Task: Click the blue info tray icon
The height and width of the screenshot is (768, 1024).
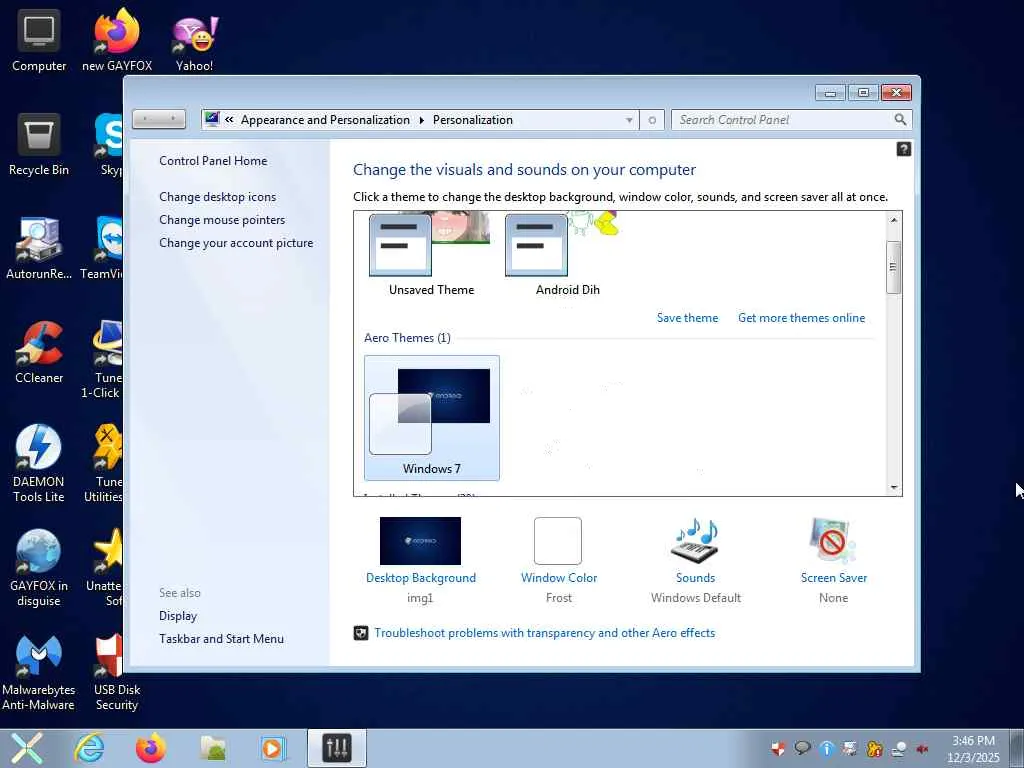Action: [x=826, y=749]
